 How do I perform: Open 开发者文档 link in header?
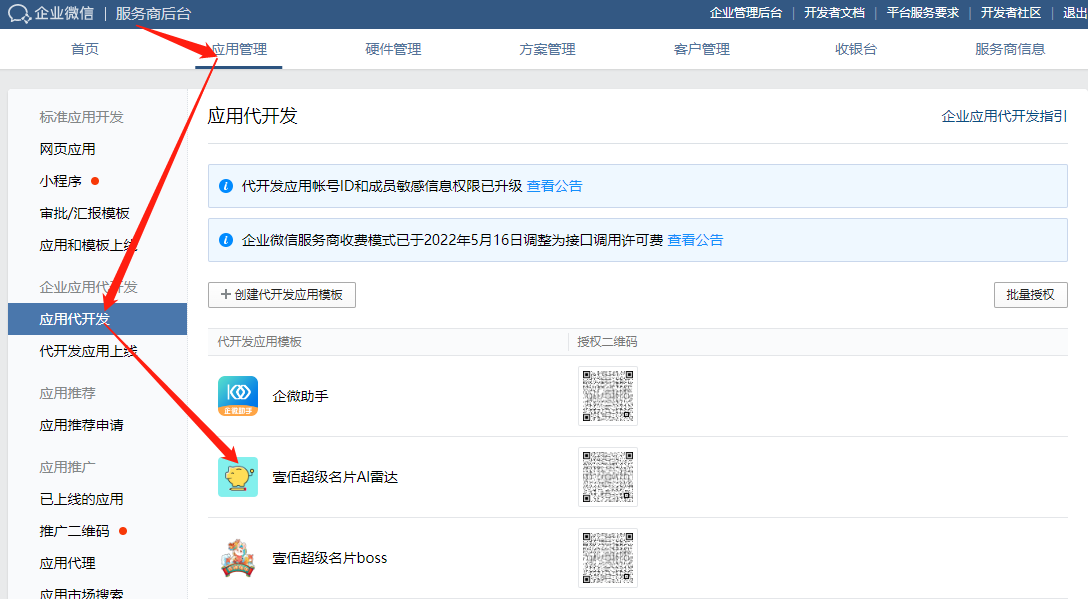(x=835, y=13)
